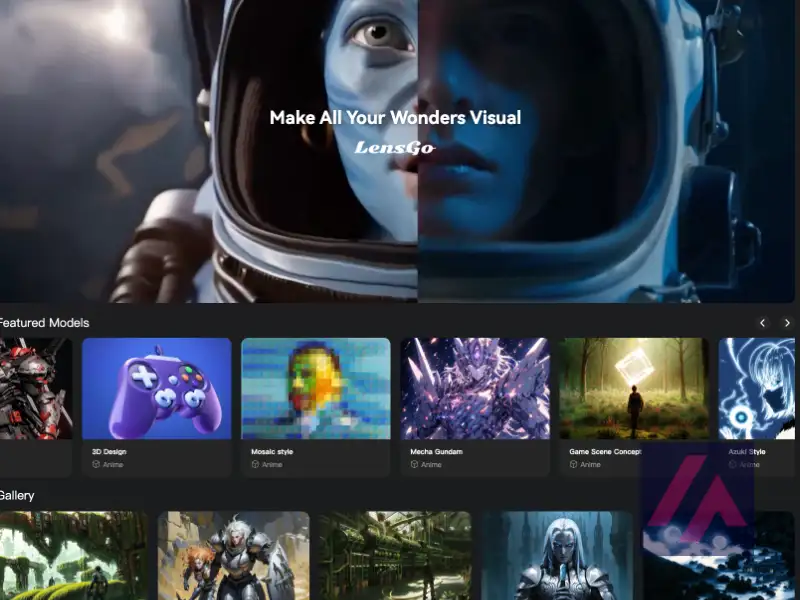Open the gallery image of armored warrior with orange-haired girl

pyautogui.click(x=234, y=556)
